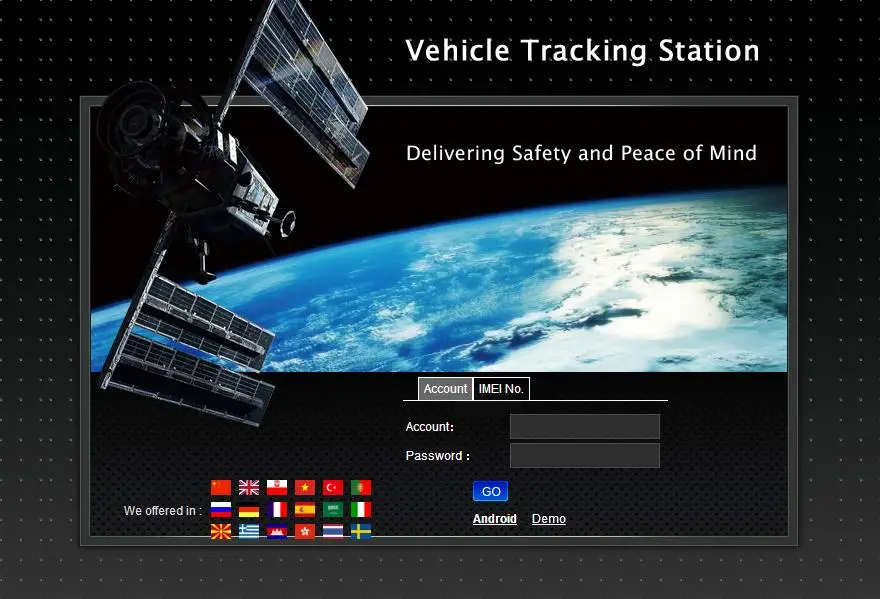This screenshot has width=880, height=599.
Task: Choose the Spanish flag language
Action: click(305, 509)
